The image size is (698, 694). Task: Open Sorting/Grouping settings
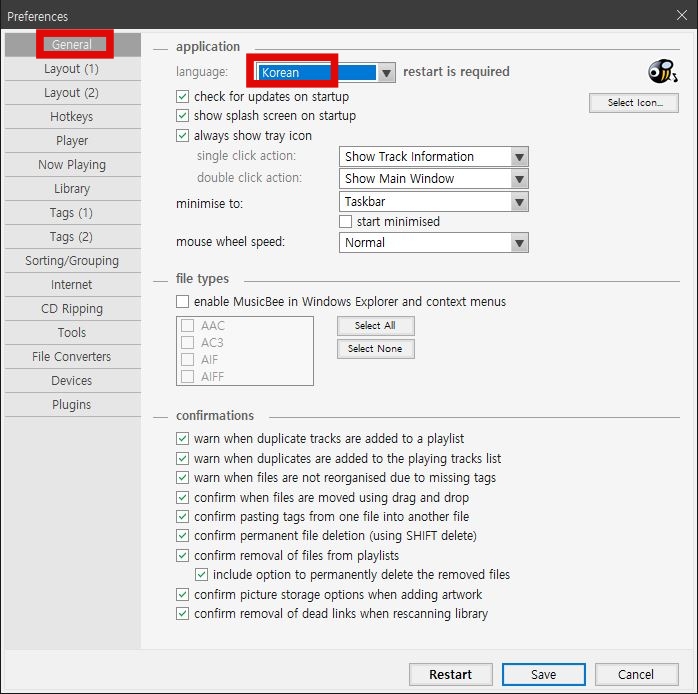click(73, 261)
